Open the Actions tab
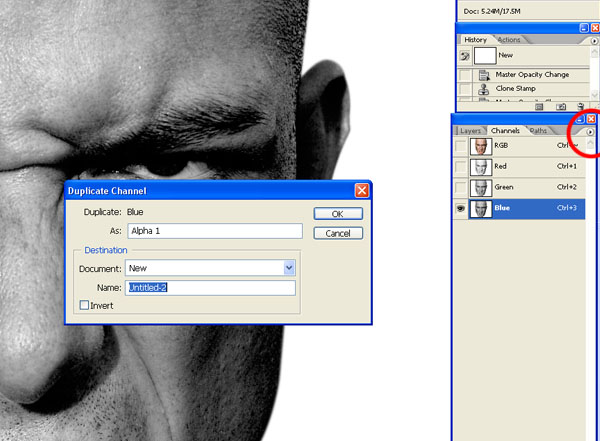The width and height of the screenshot is (600, 441). [x=508, y=40]
